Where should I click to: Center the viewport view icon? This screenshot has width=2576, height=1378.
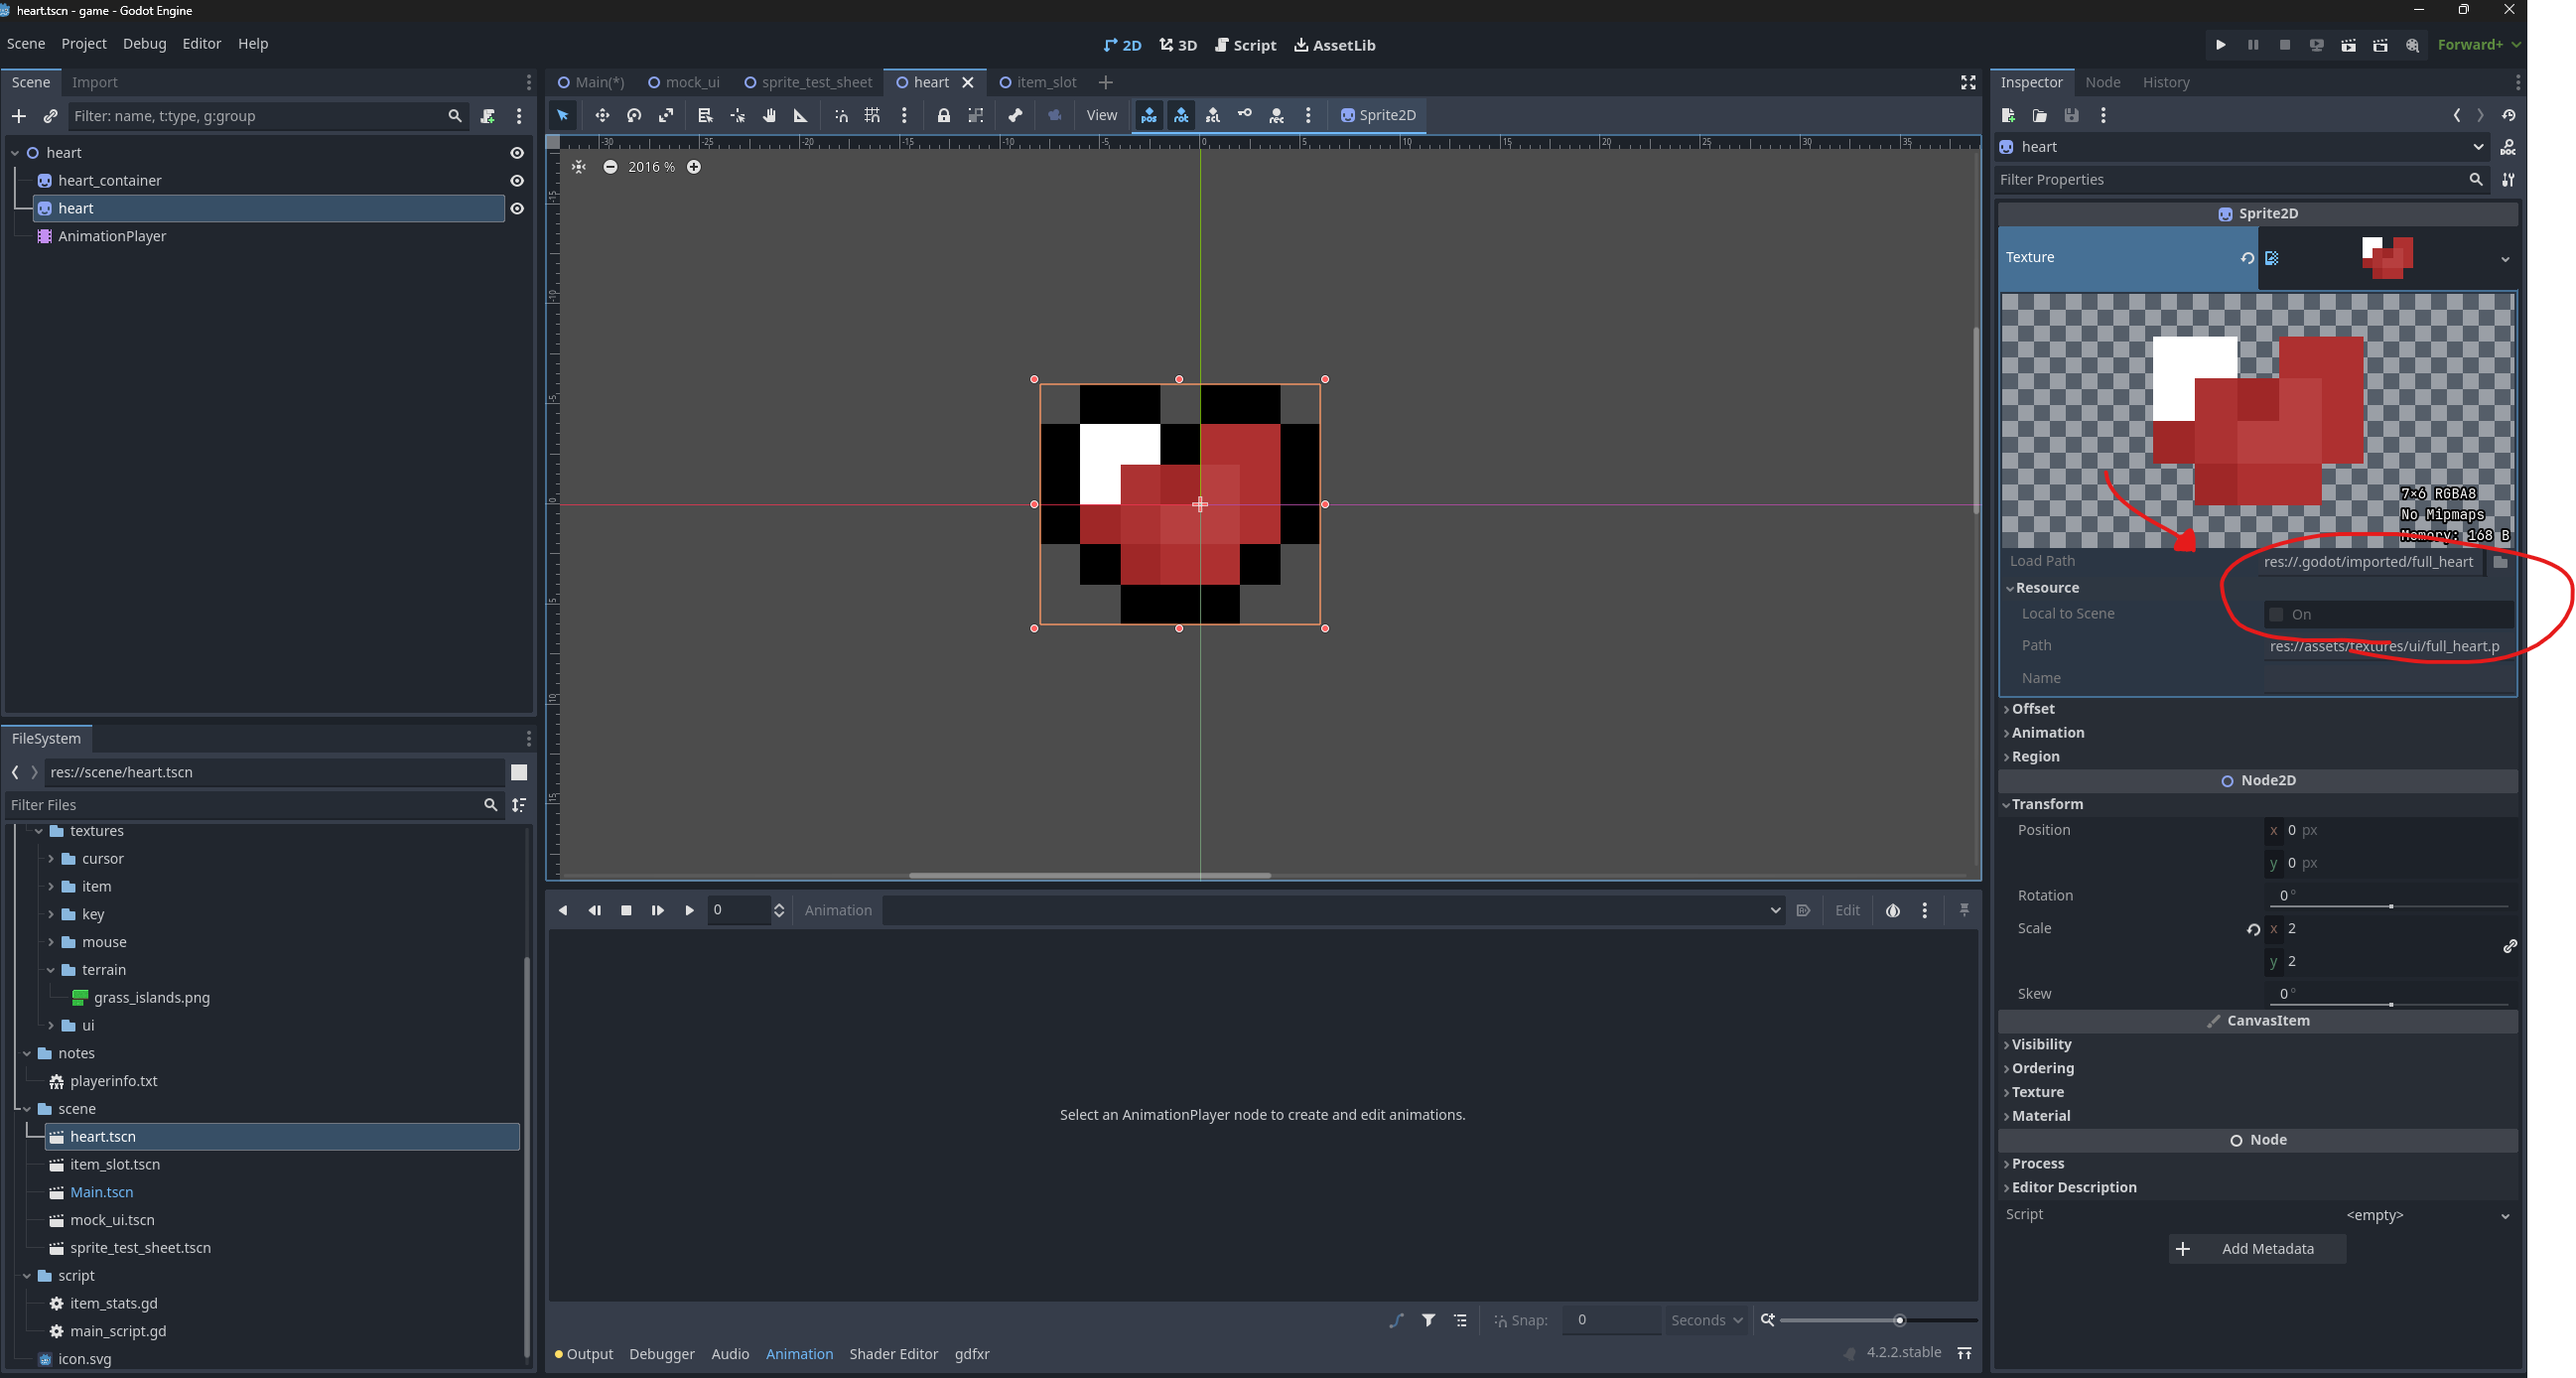point(579,167)
